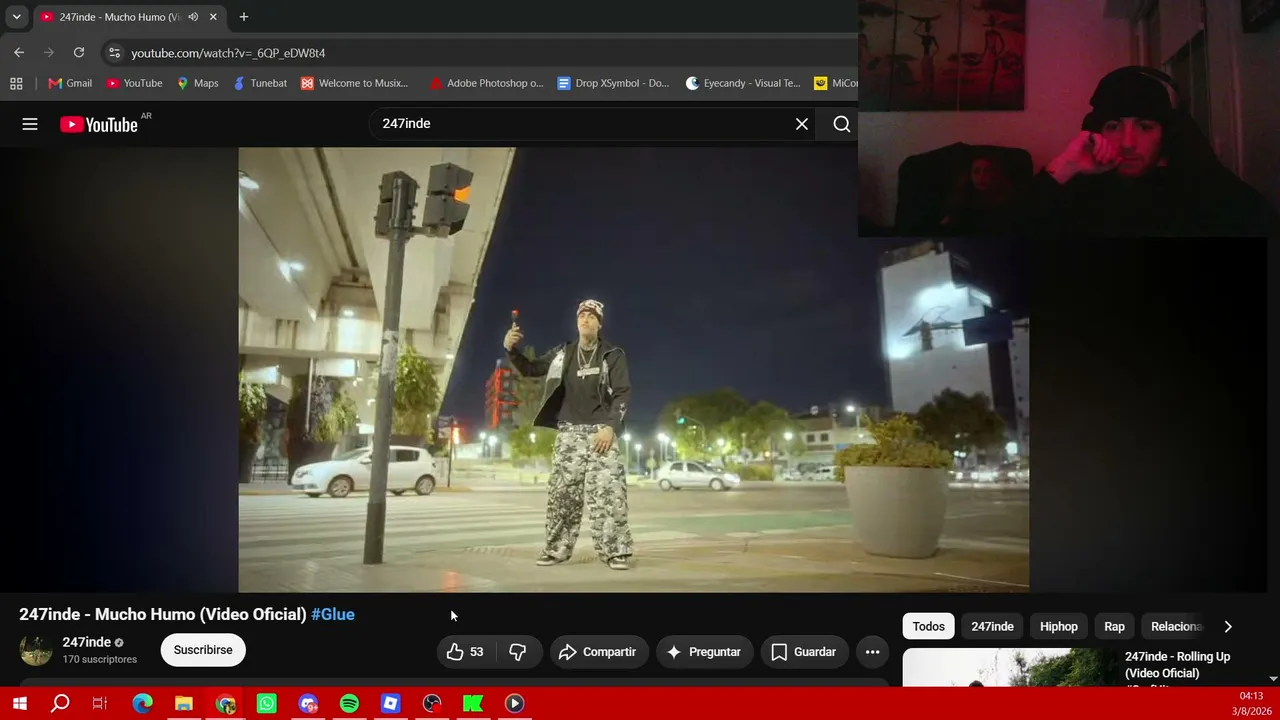Select the Hiphop filter chip
This screenshot has height=720, width=1280.
point(1059,626)
